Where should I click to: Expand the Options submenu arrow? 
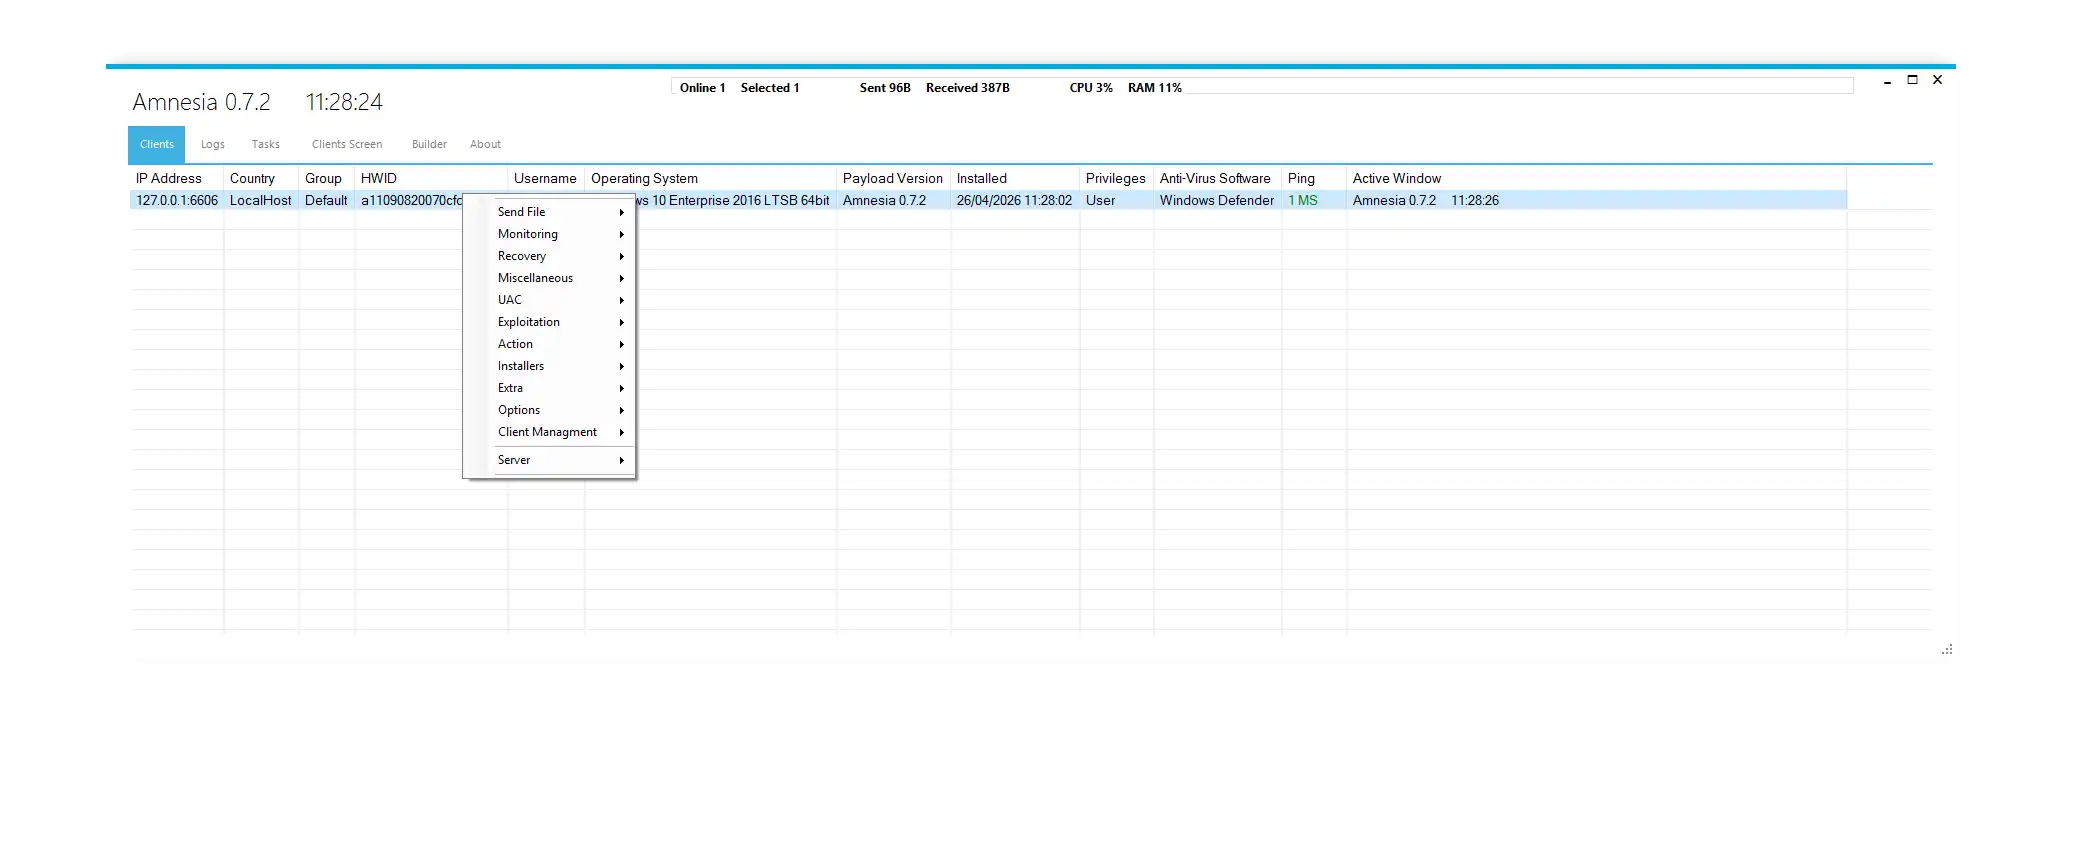[x=621, y=411]
